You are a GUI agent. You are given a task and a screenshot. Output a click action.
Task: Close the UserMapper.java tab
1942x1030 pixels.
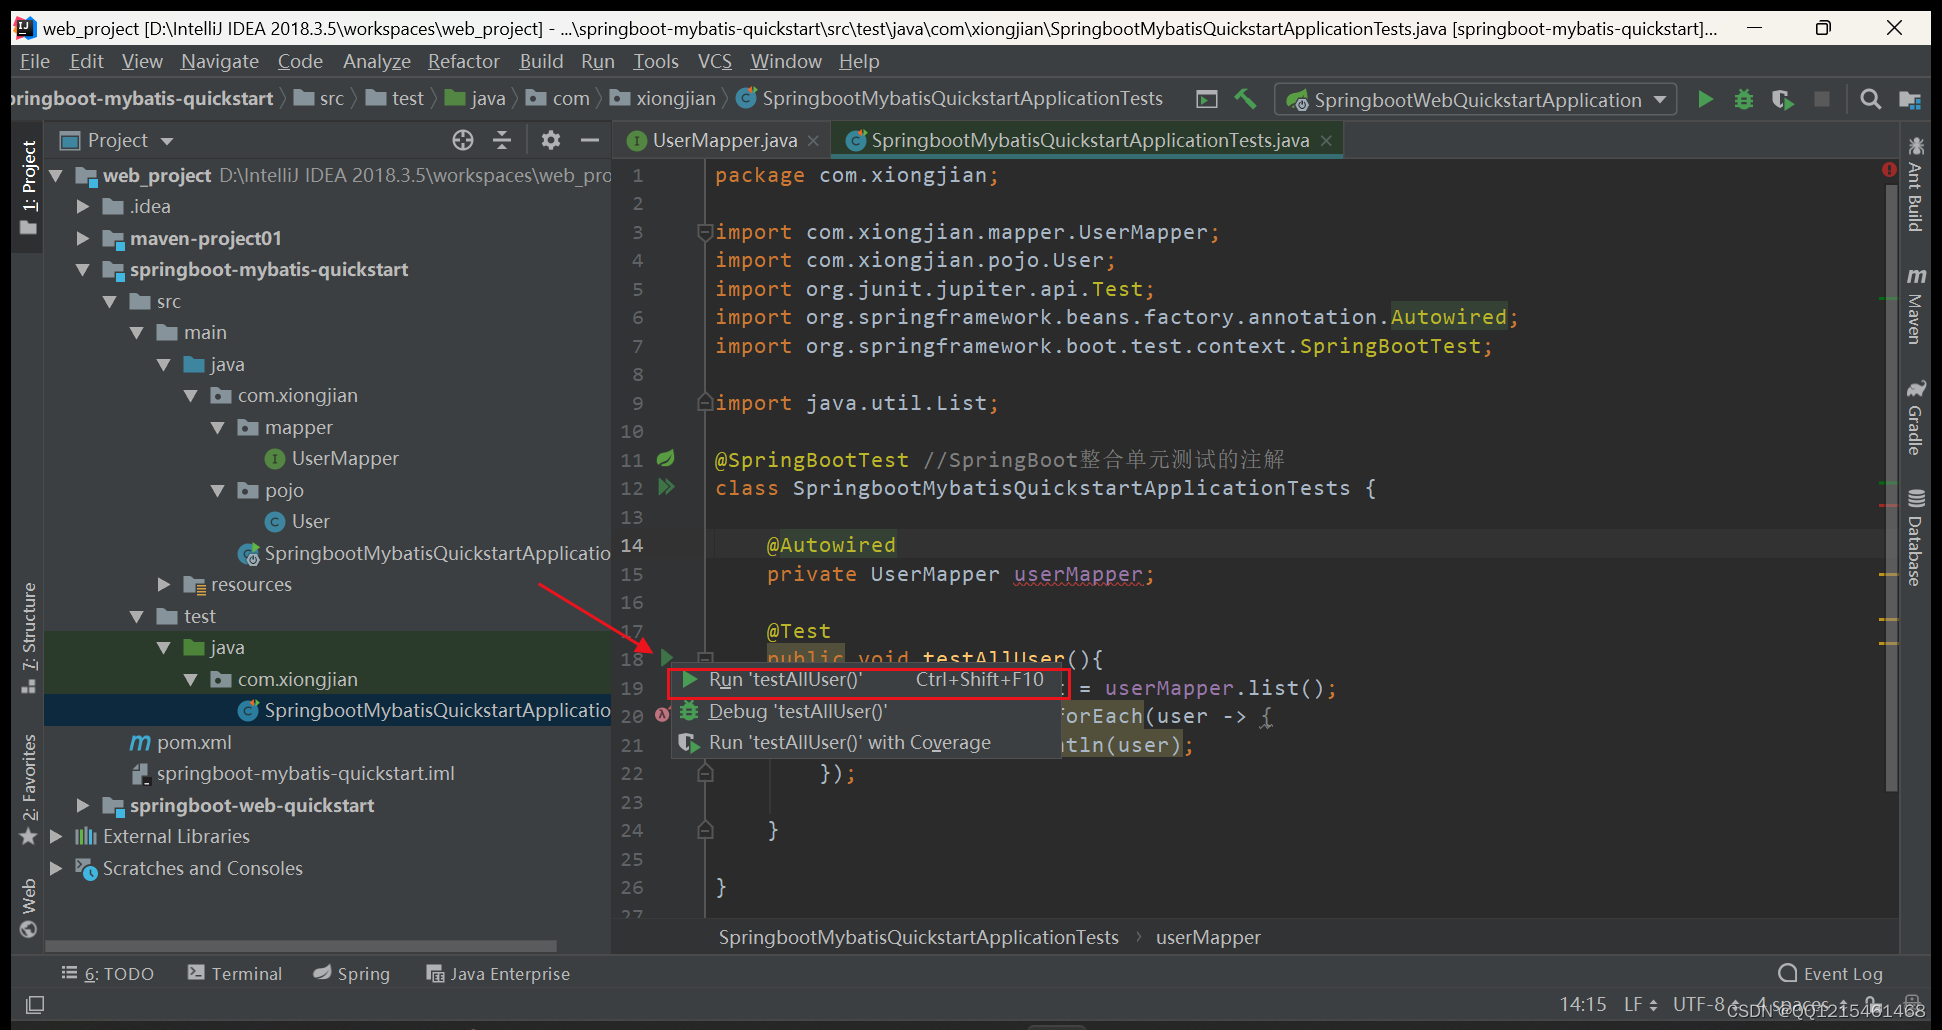[x=813, y=140]
